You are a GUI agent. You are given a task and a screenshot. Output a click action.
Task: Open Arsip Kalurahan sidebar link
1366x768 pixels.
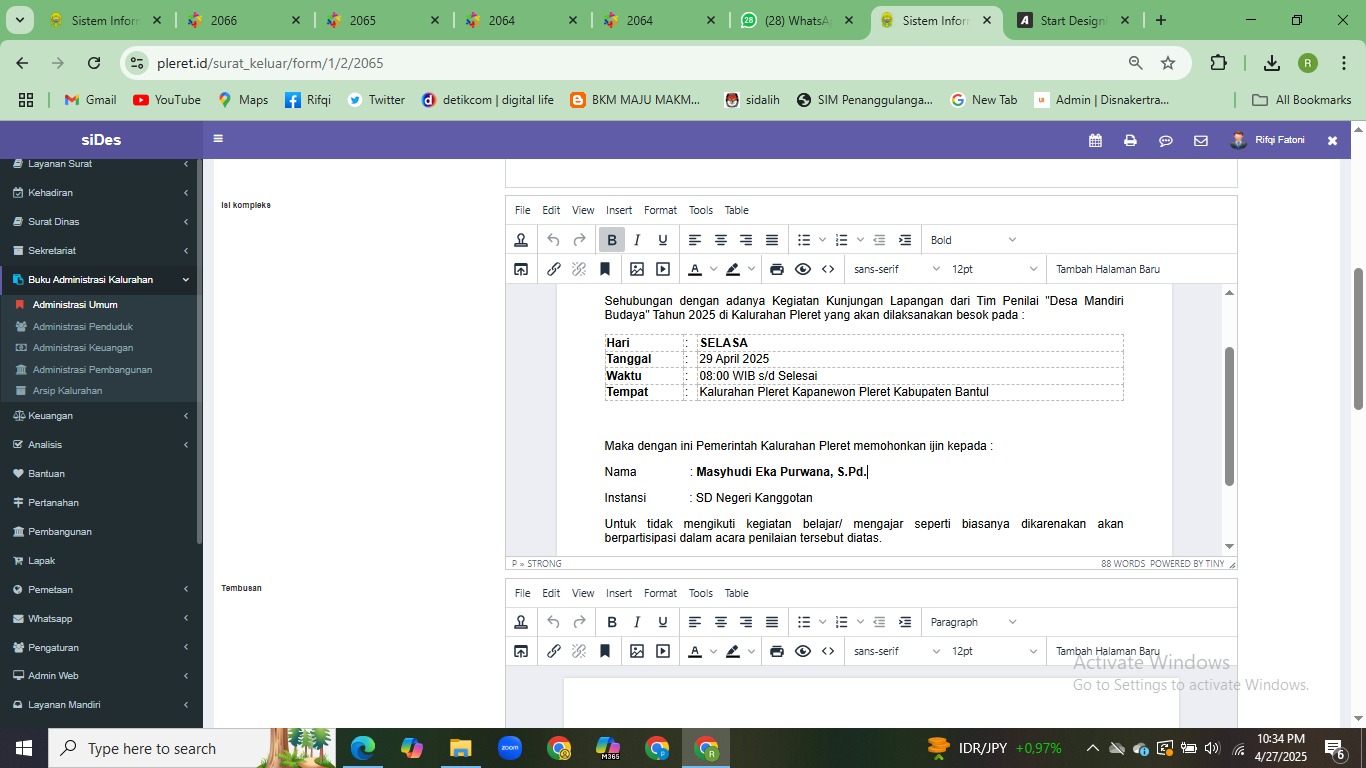point(67,391)
